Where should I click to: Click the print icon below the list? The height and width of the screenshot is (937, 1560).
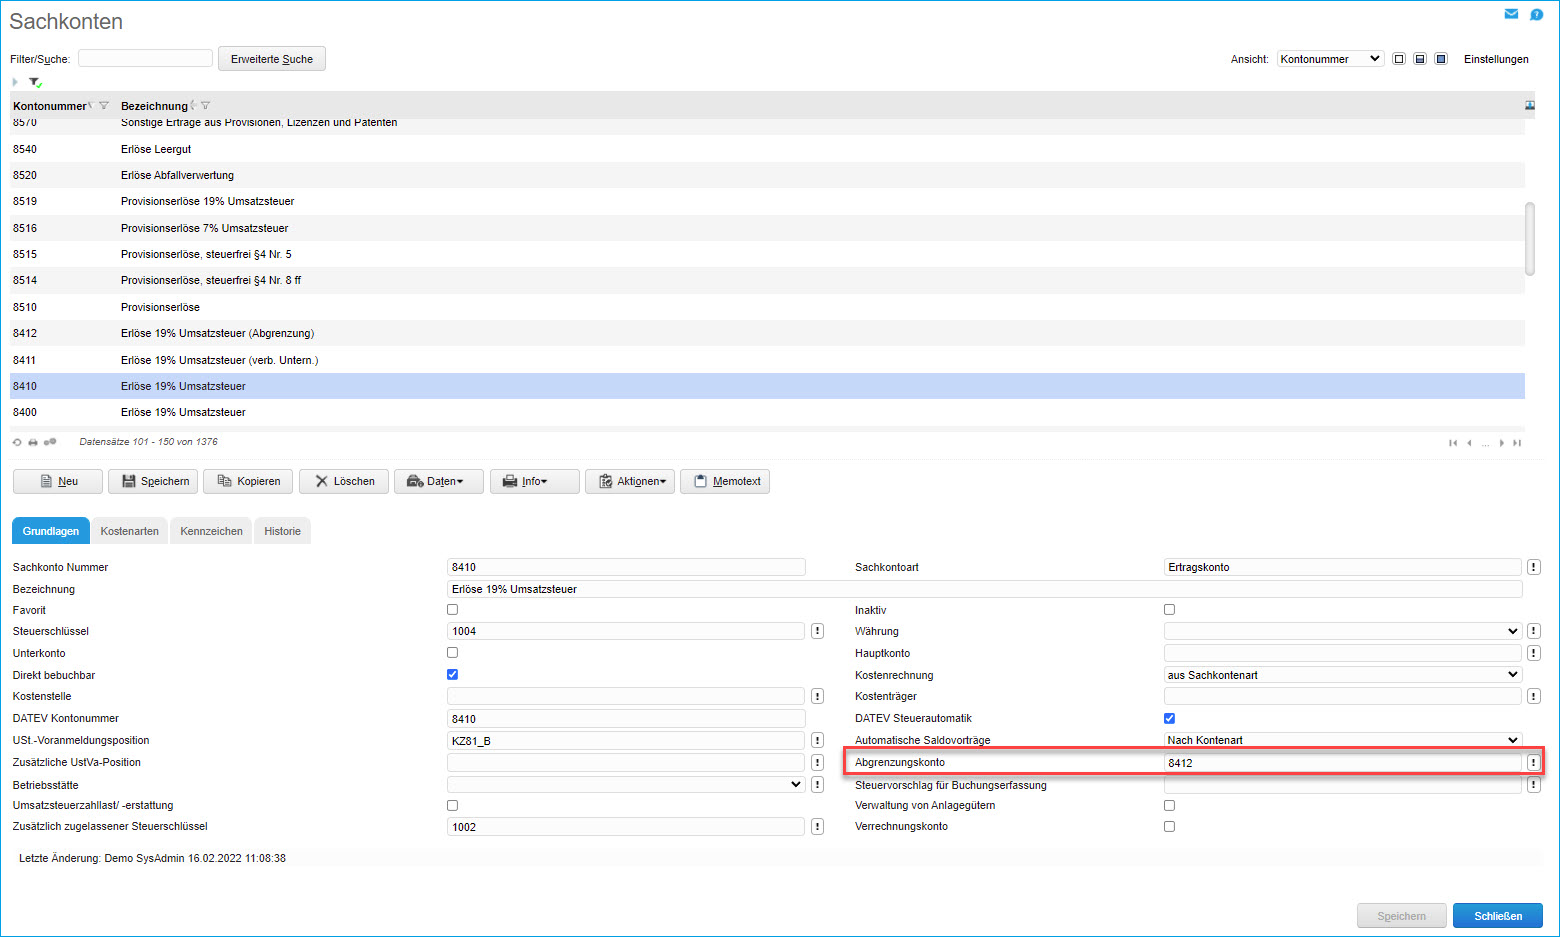[33, 442]
